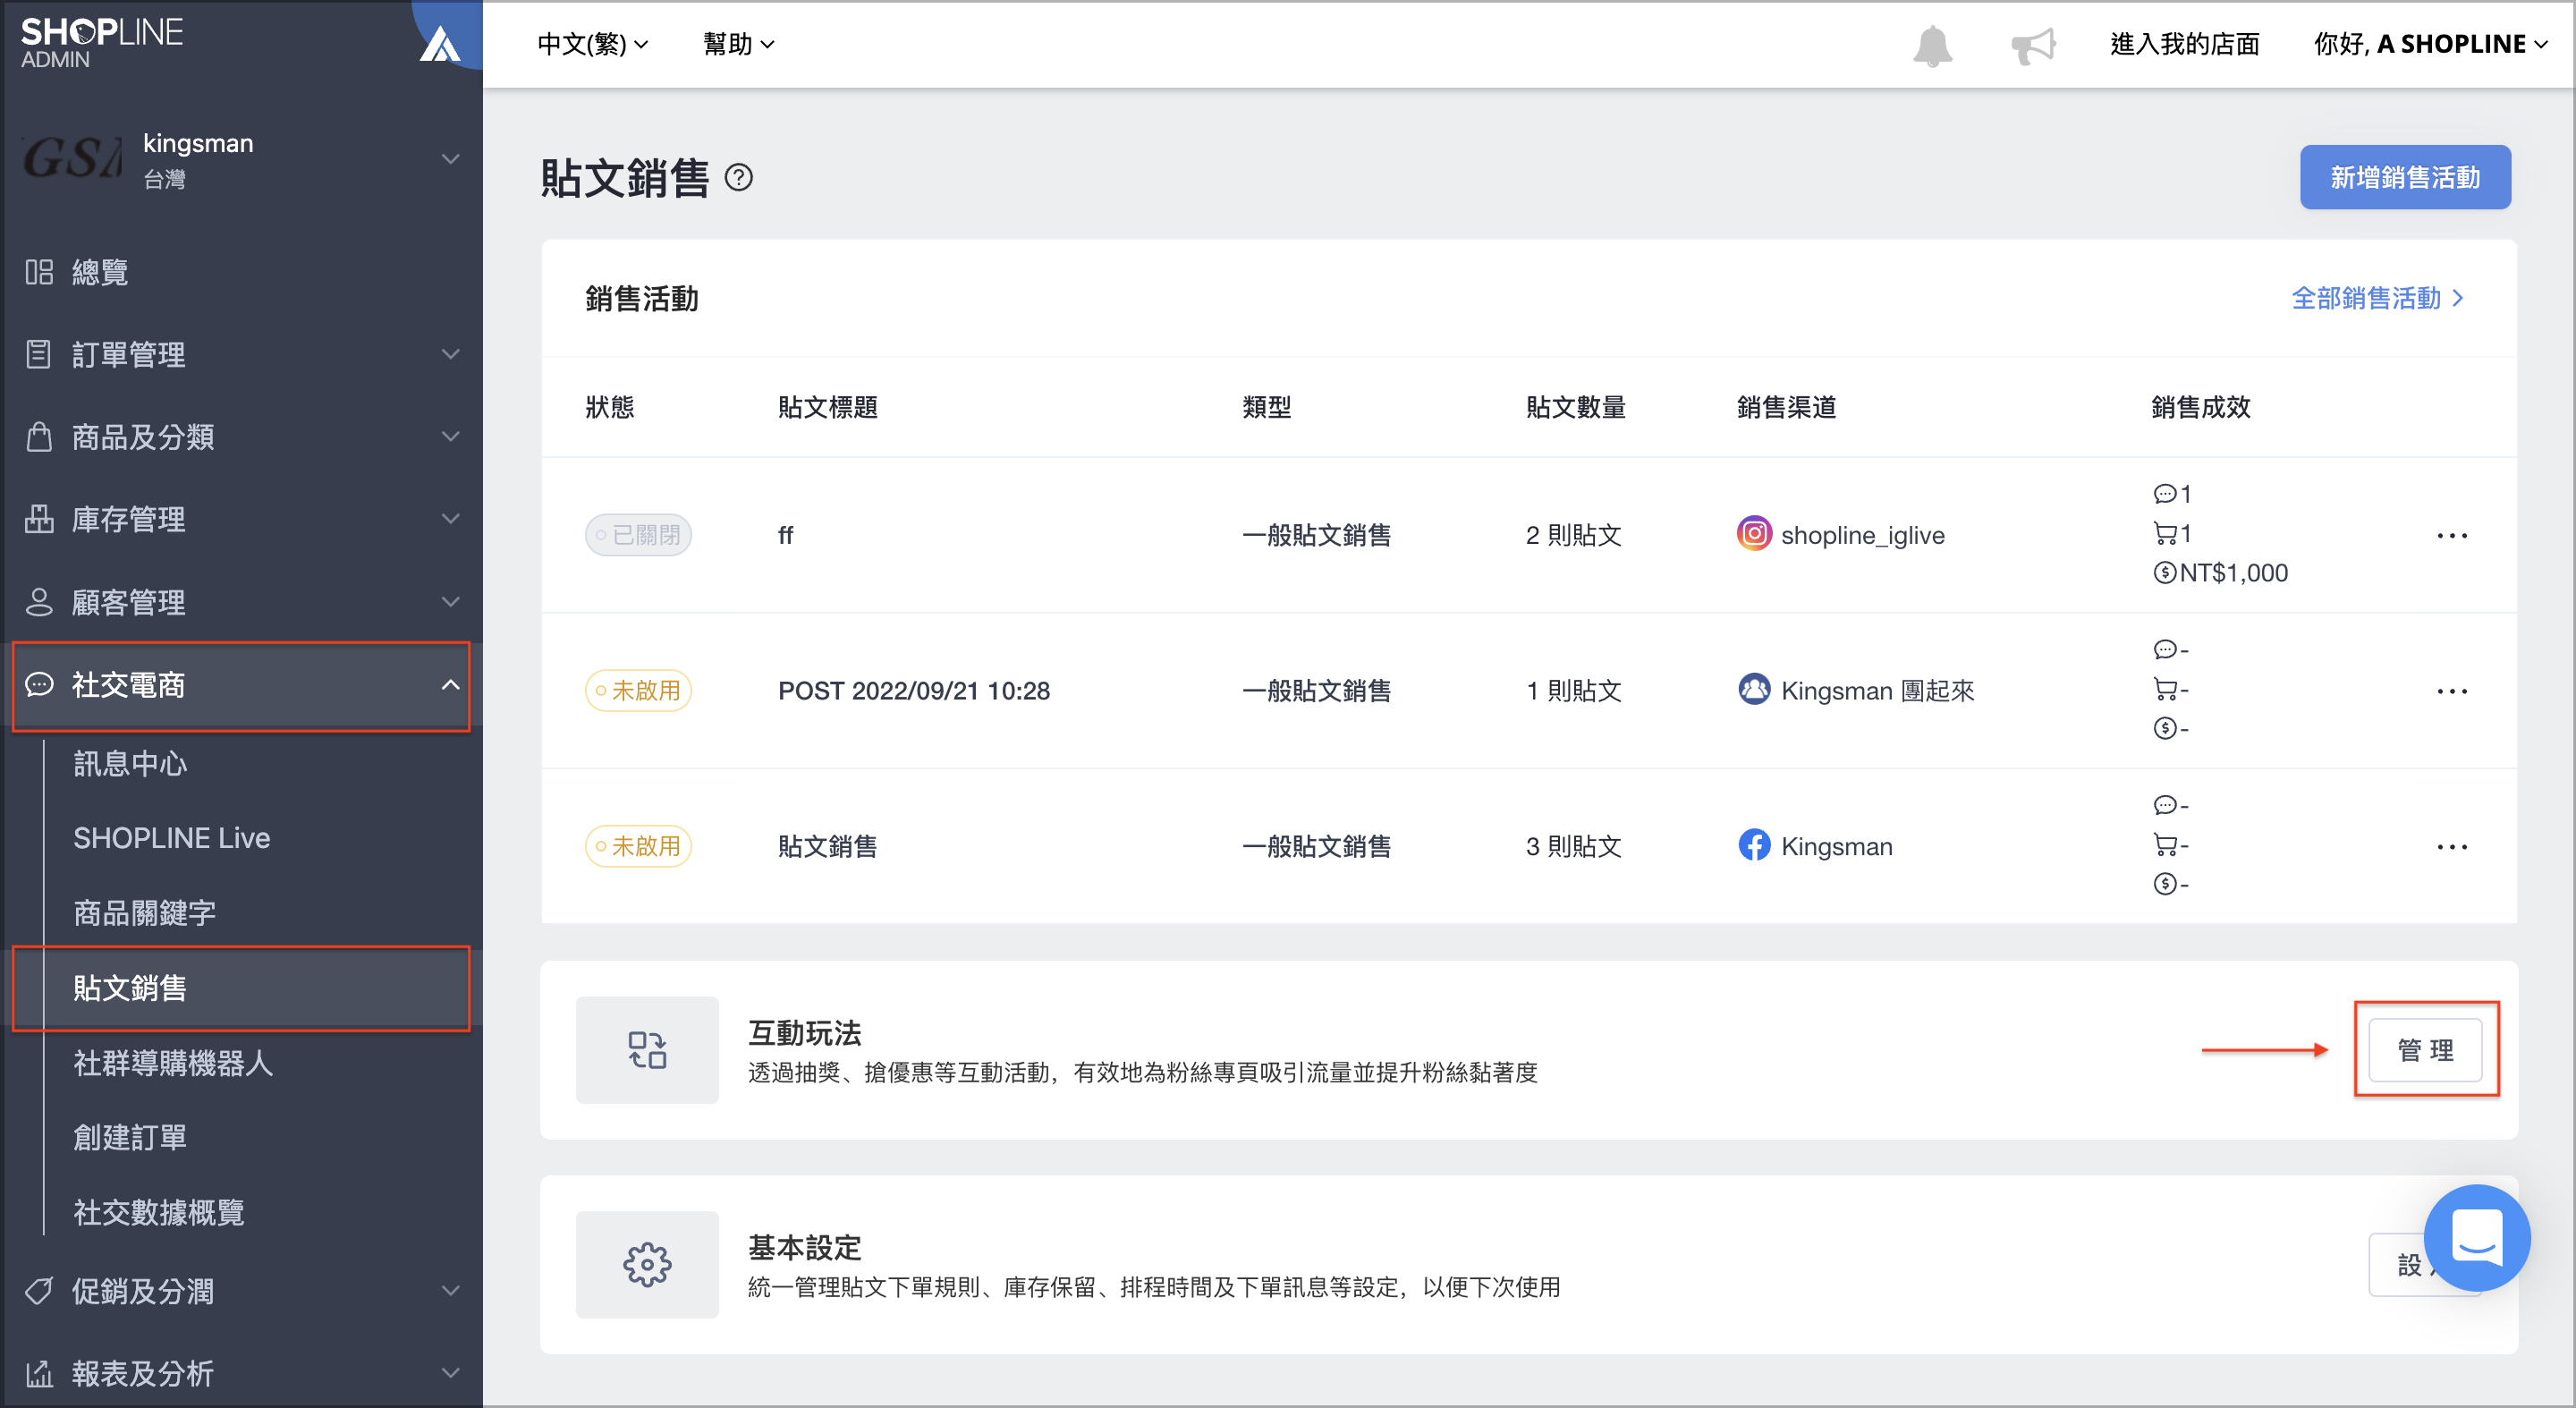Click the Facebook icon next to Kingsman
The image size is (2576, 1408).
point(1753,846)
